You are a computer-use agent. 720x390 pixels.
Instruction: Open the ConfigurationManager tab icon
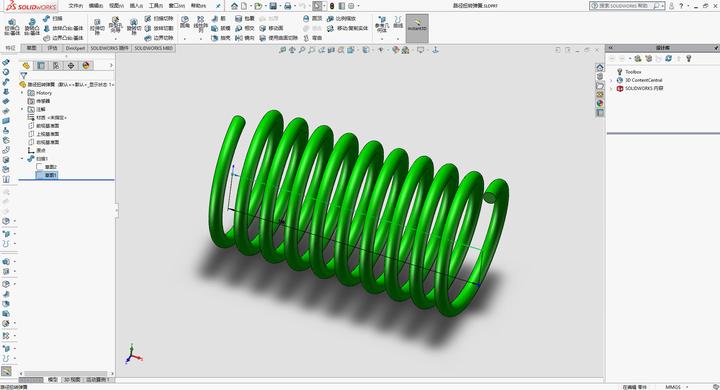(x=56, y=66)
